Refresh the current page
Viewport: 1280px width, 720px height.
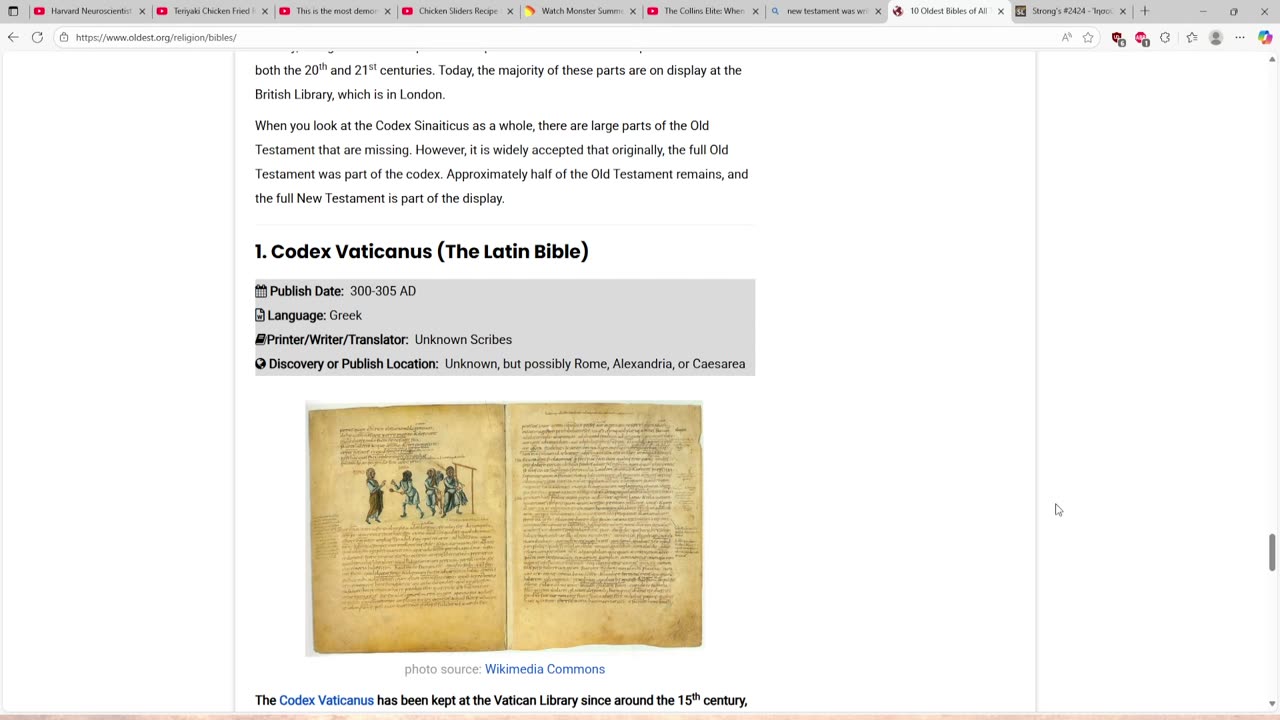pyautogui.click(x=37, y=37)
